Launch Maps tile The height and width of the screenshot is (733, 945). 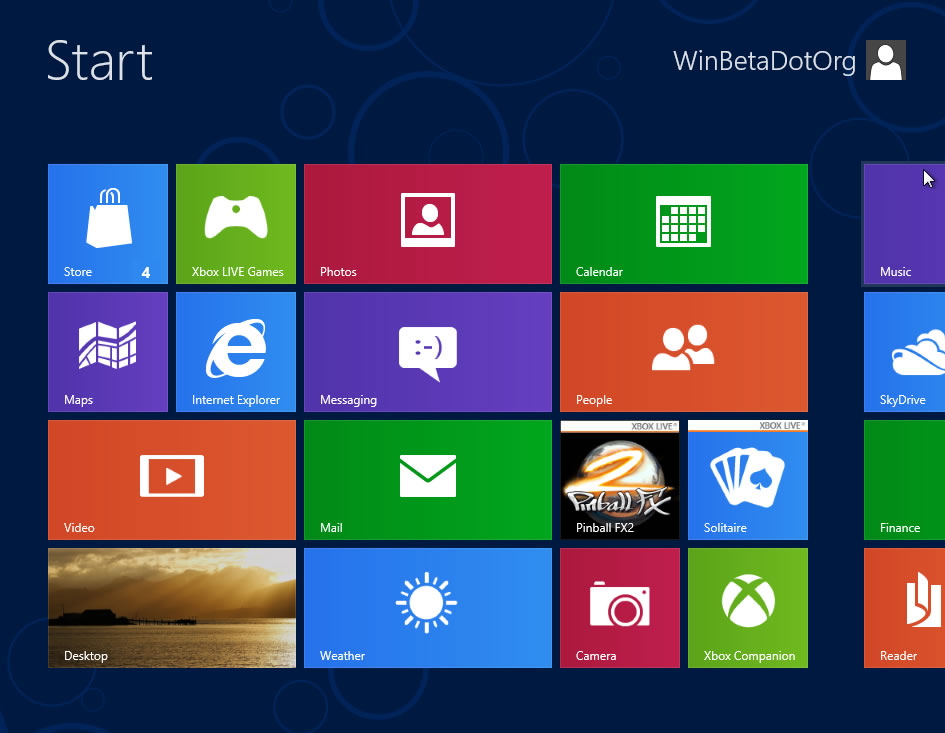108,352
